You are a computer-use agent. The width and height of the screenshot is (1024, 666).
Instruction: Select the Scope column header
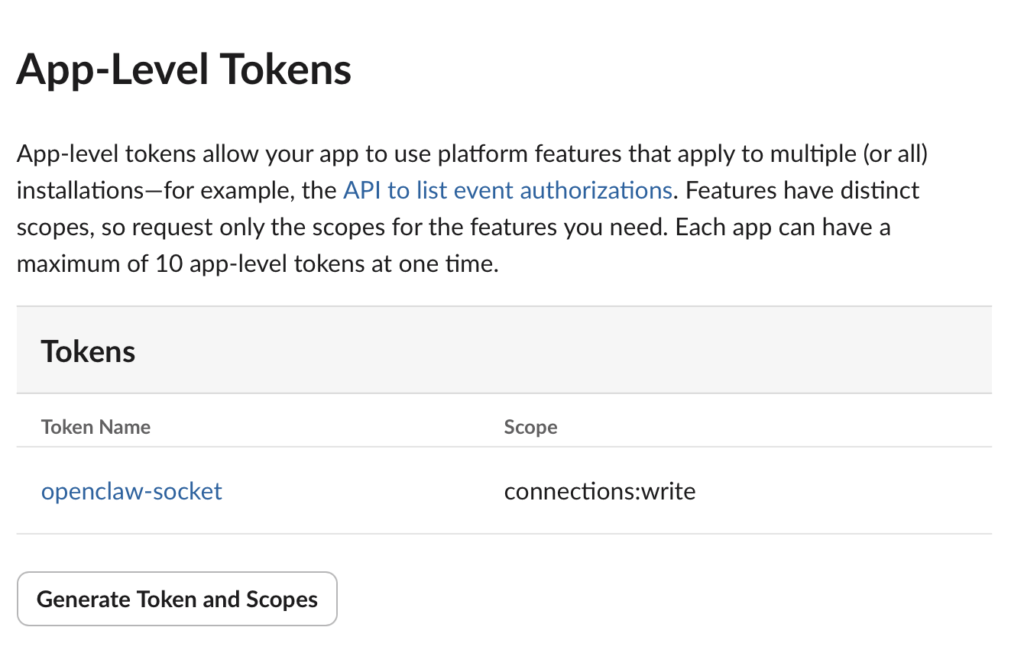point(530,427)
